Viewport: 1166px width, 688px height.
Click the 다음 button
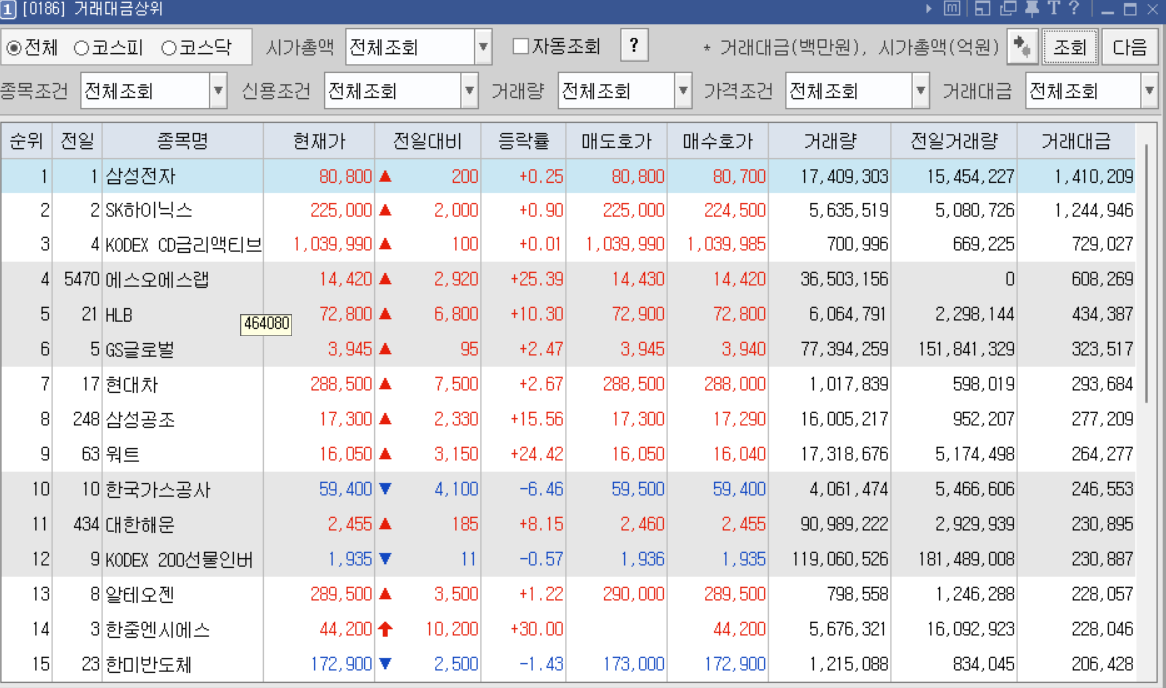tap(1130, 48)
